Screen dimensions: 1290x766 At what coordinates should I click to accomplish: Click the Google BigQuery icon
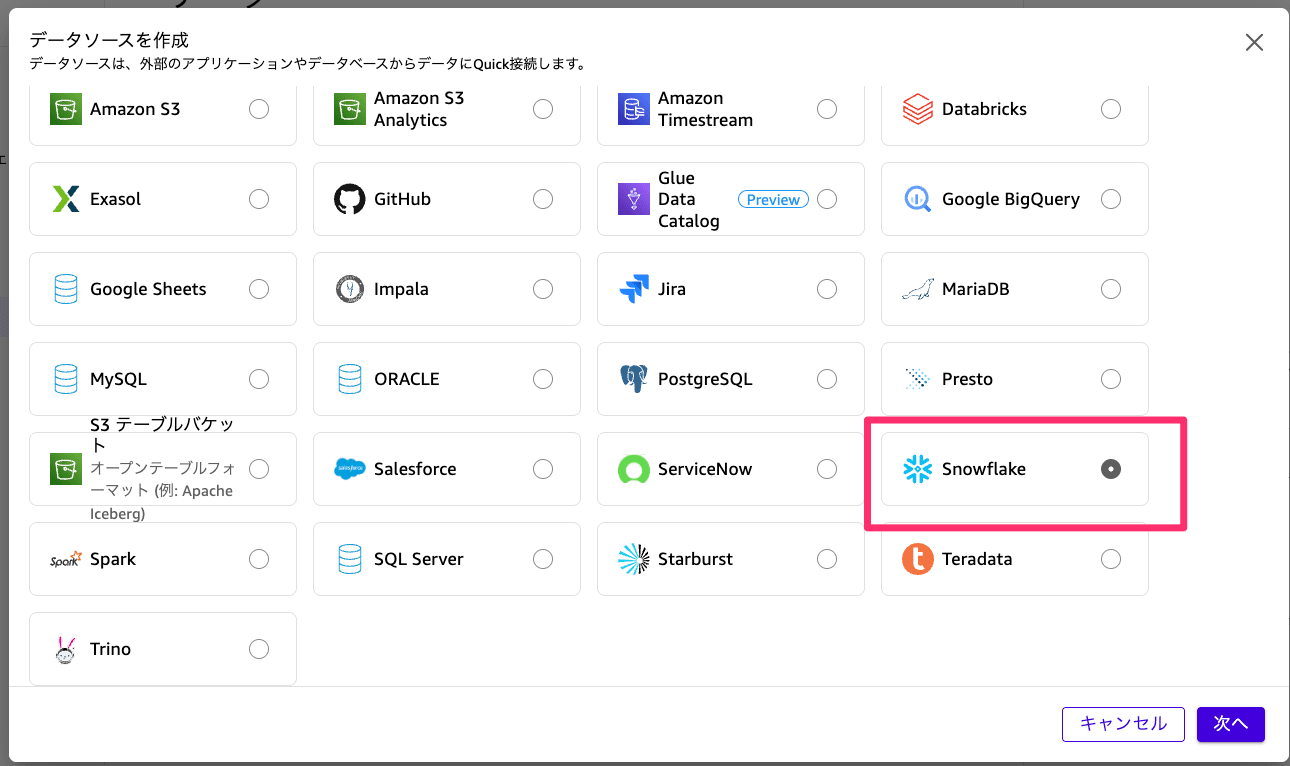click(x=917, y=199)
